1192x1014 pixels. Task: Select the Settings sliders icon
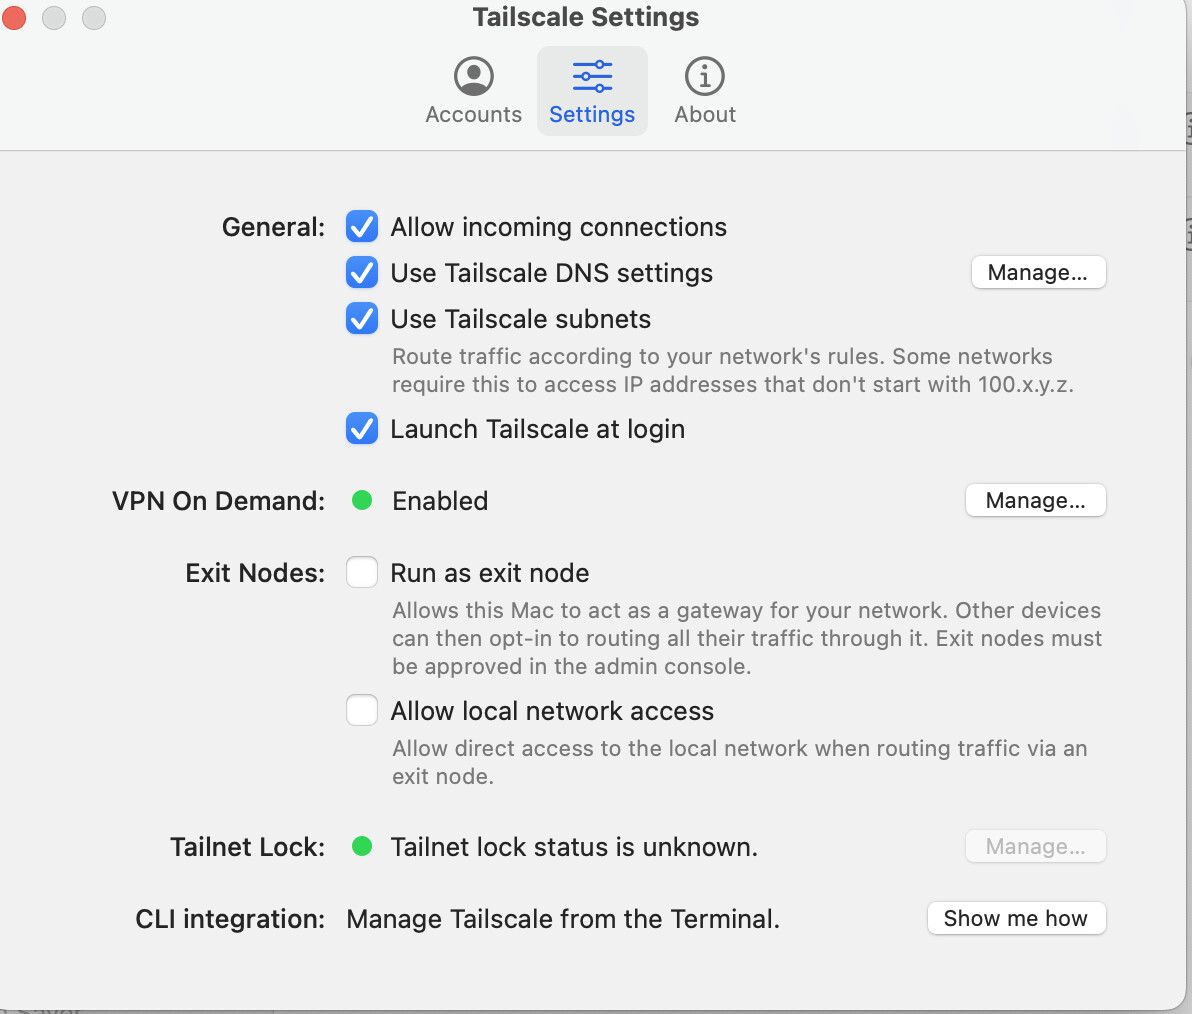[x=592, y=76]
